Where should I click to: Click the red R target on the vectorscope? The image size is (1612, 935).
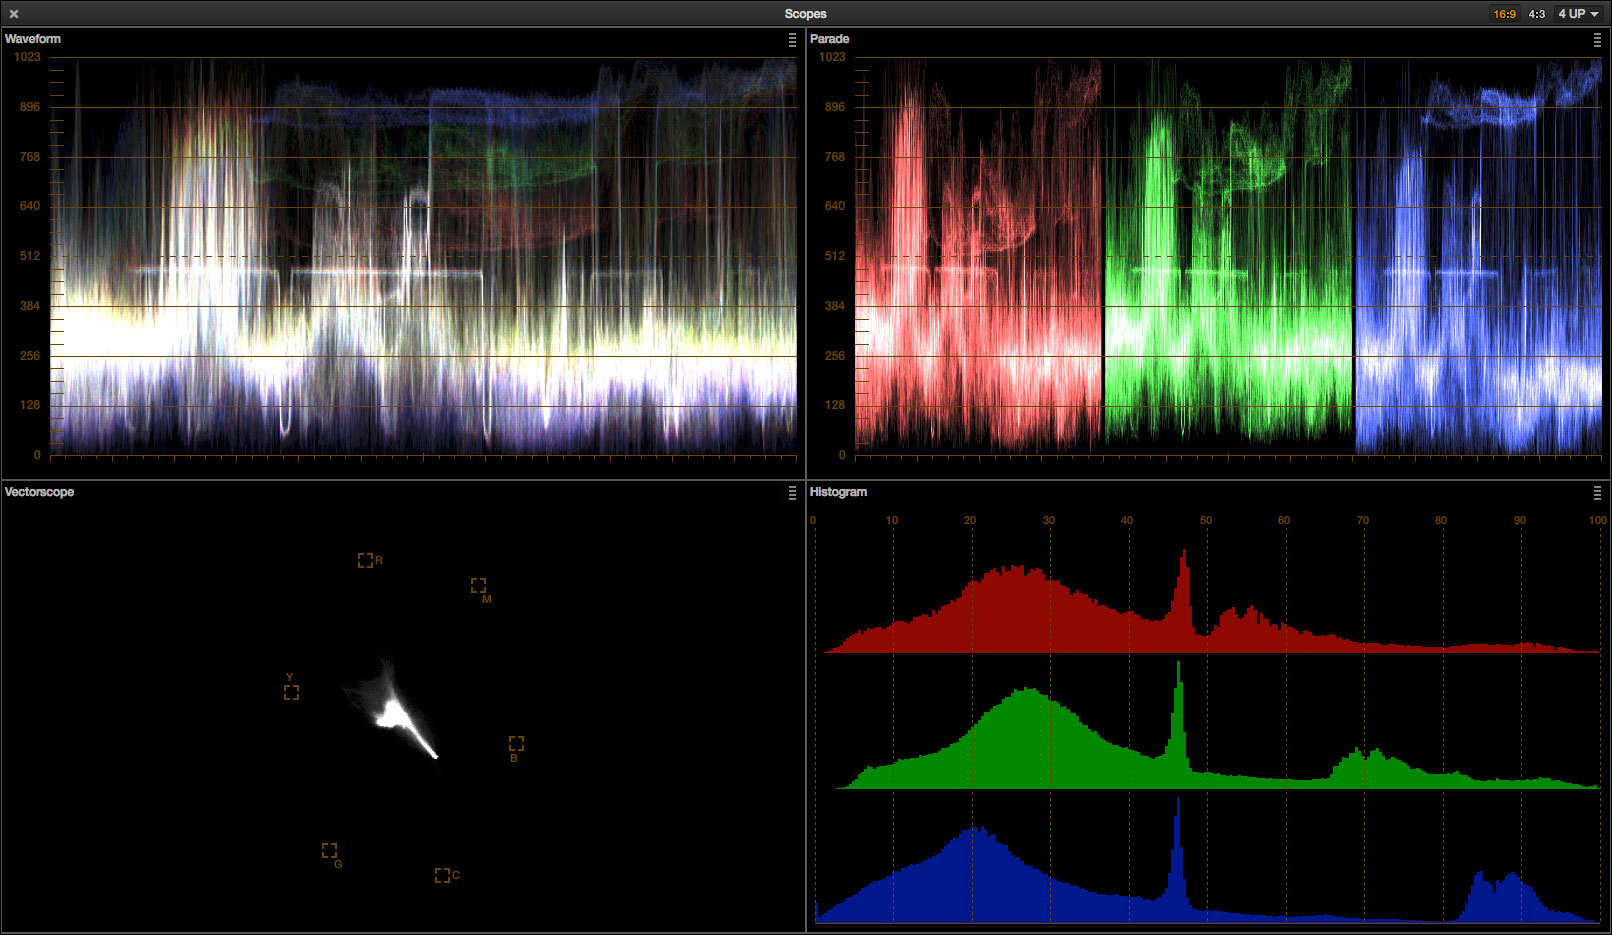[x=365, y=561]
